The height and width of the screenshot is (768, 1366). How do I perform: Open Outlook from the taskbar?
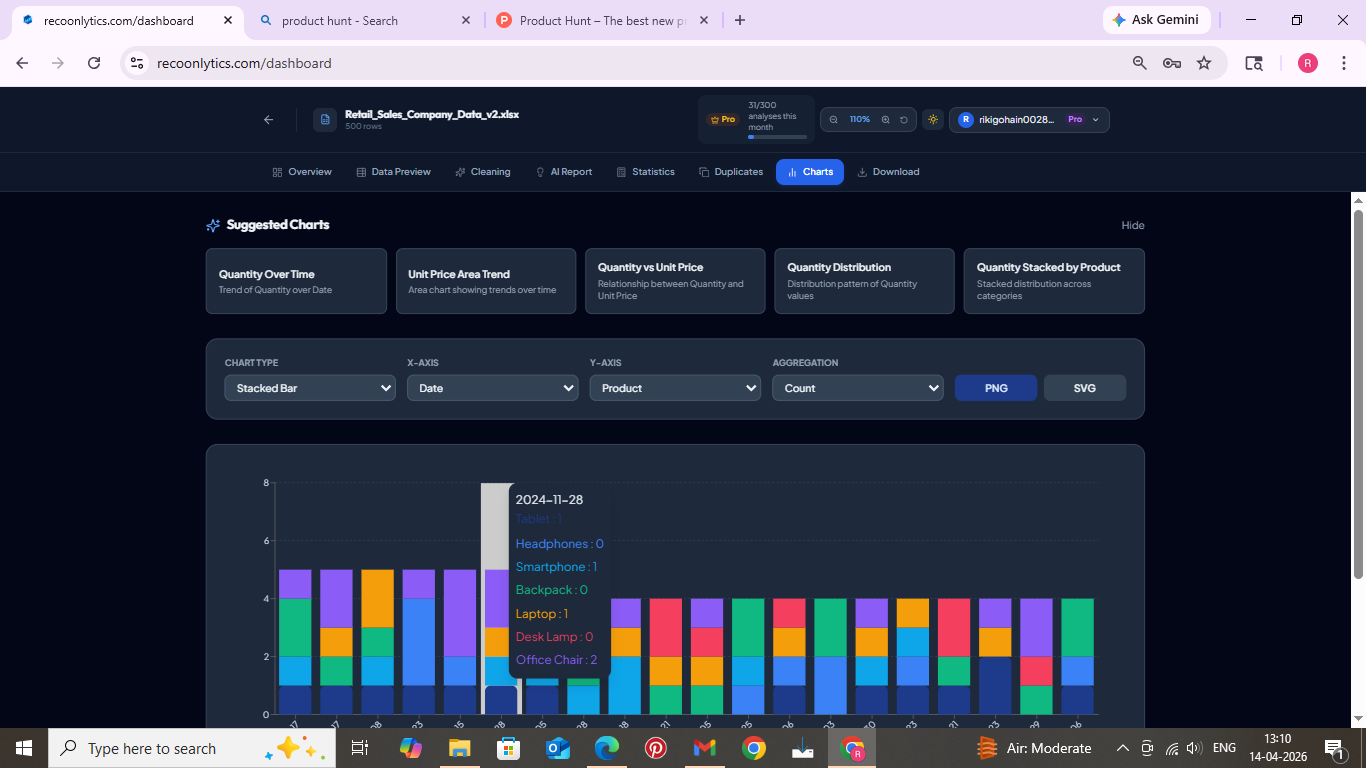[557, 748]
